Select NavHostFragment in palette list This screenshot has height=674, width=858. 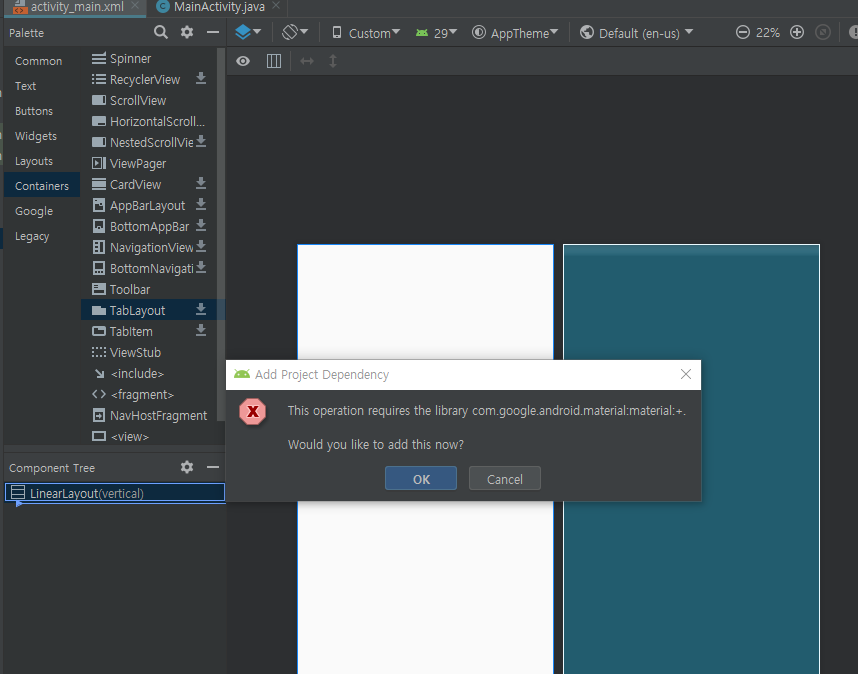coord(149,415)
